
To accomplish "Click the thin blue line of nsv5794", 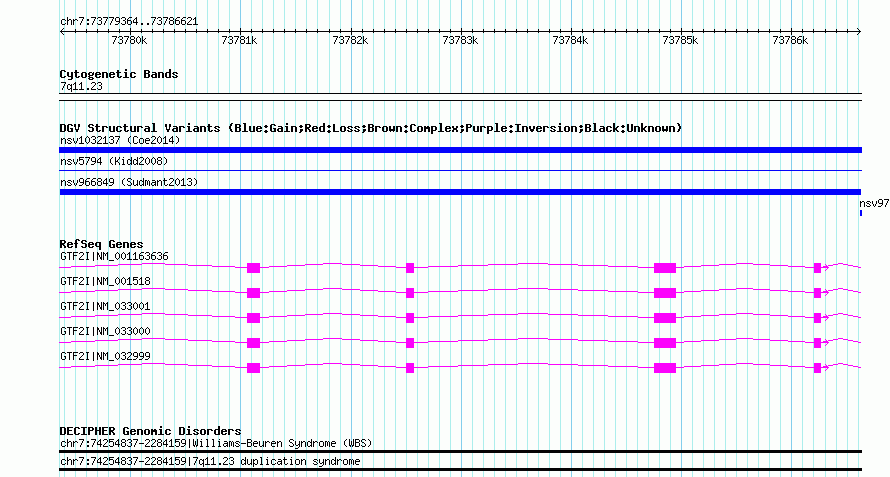I will point(460,170).
